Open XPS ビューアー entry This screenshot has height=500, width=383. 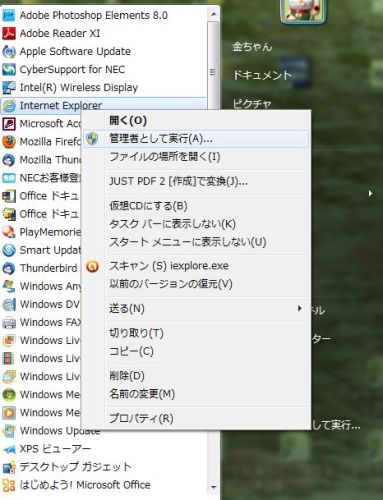pyautogui.click(x=104, y=449)
